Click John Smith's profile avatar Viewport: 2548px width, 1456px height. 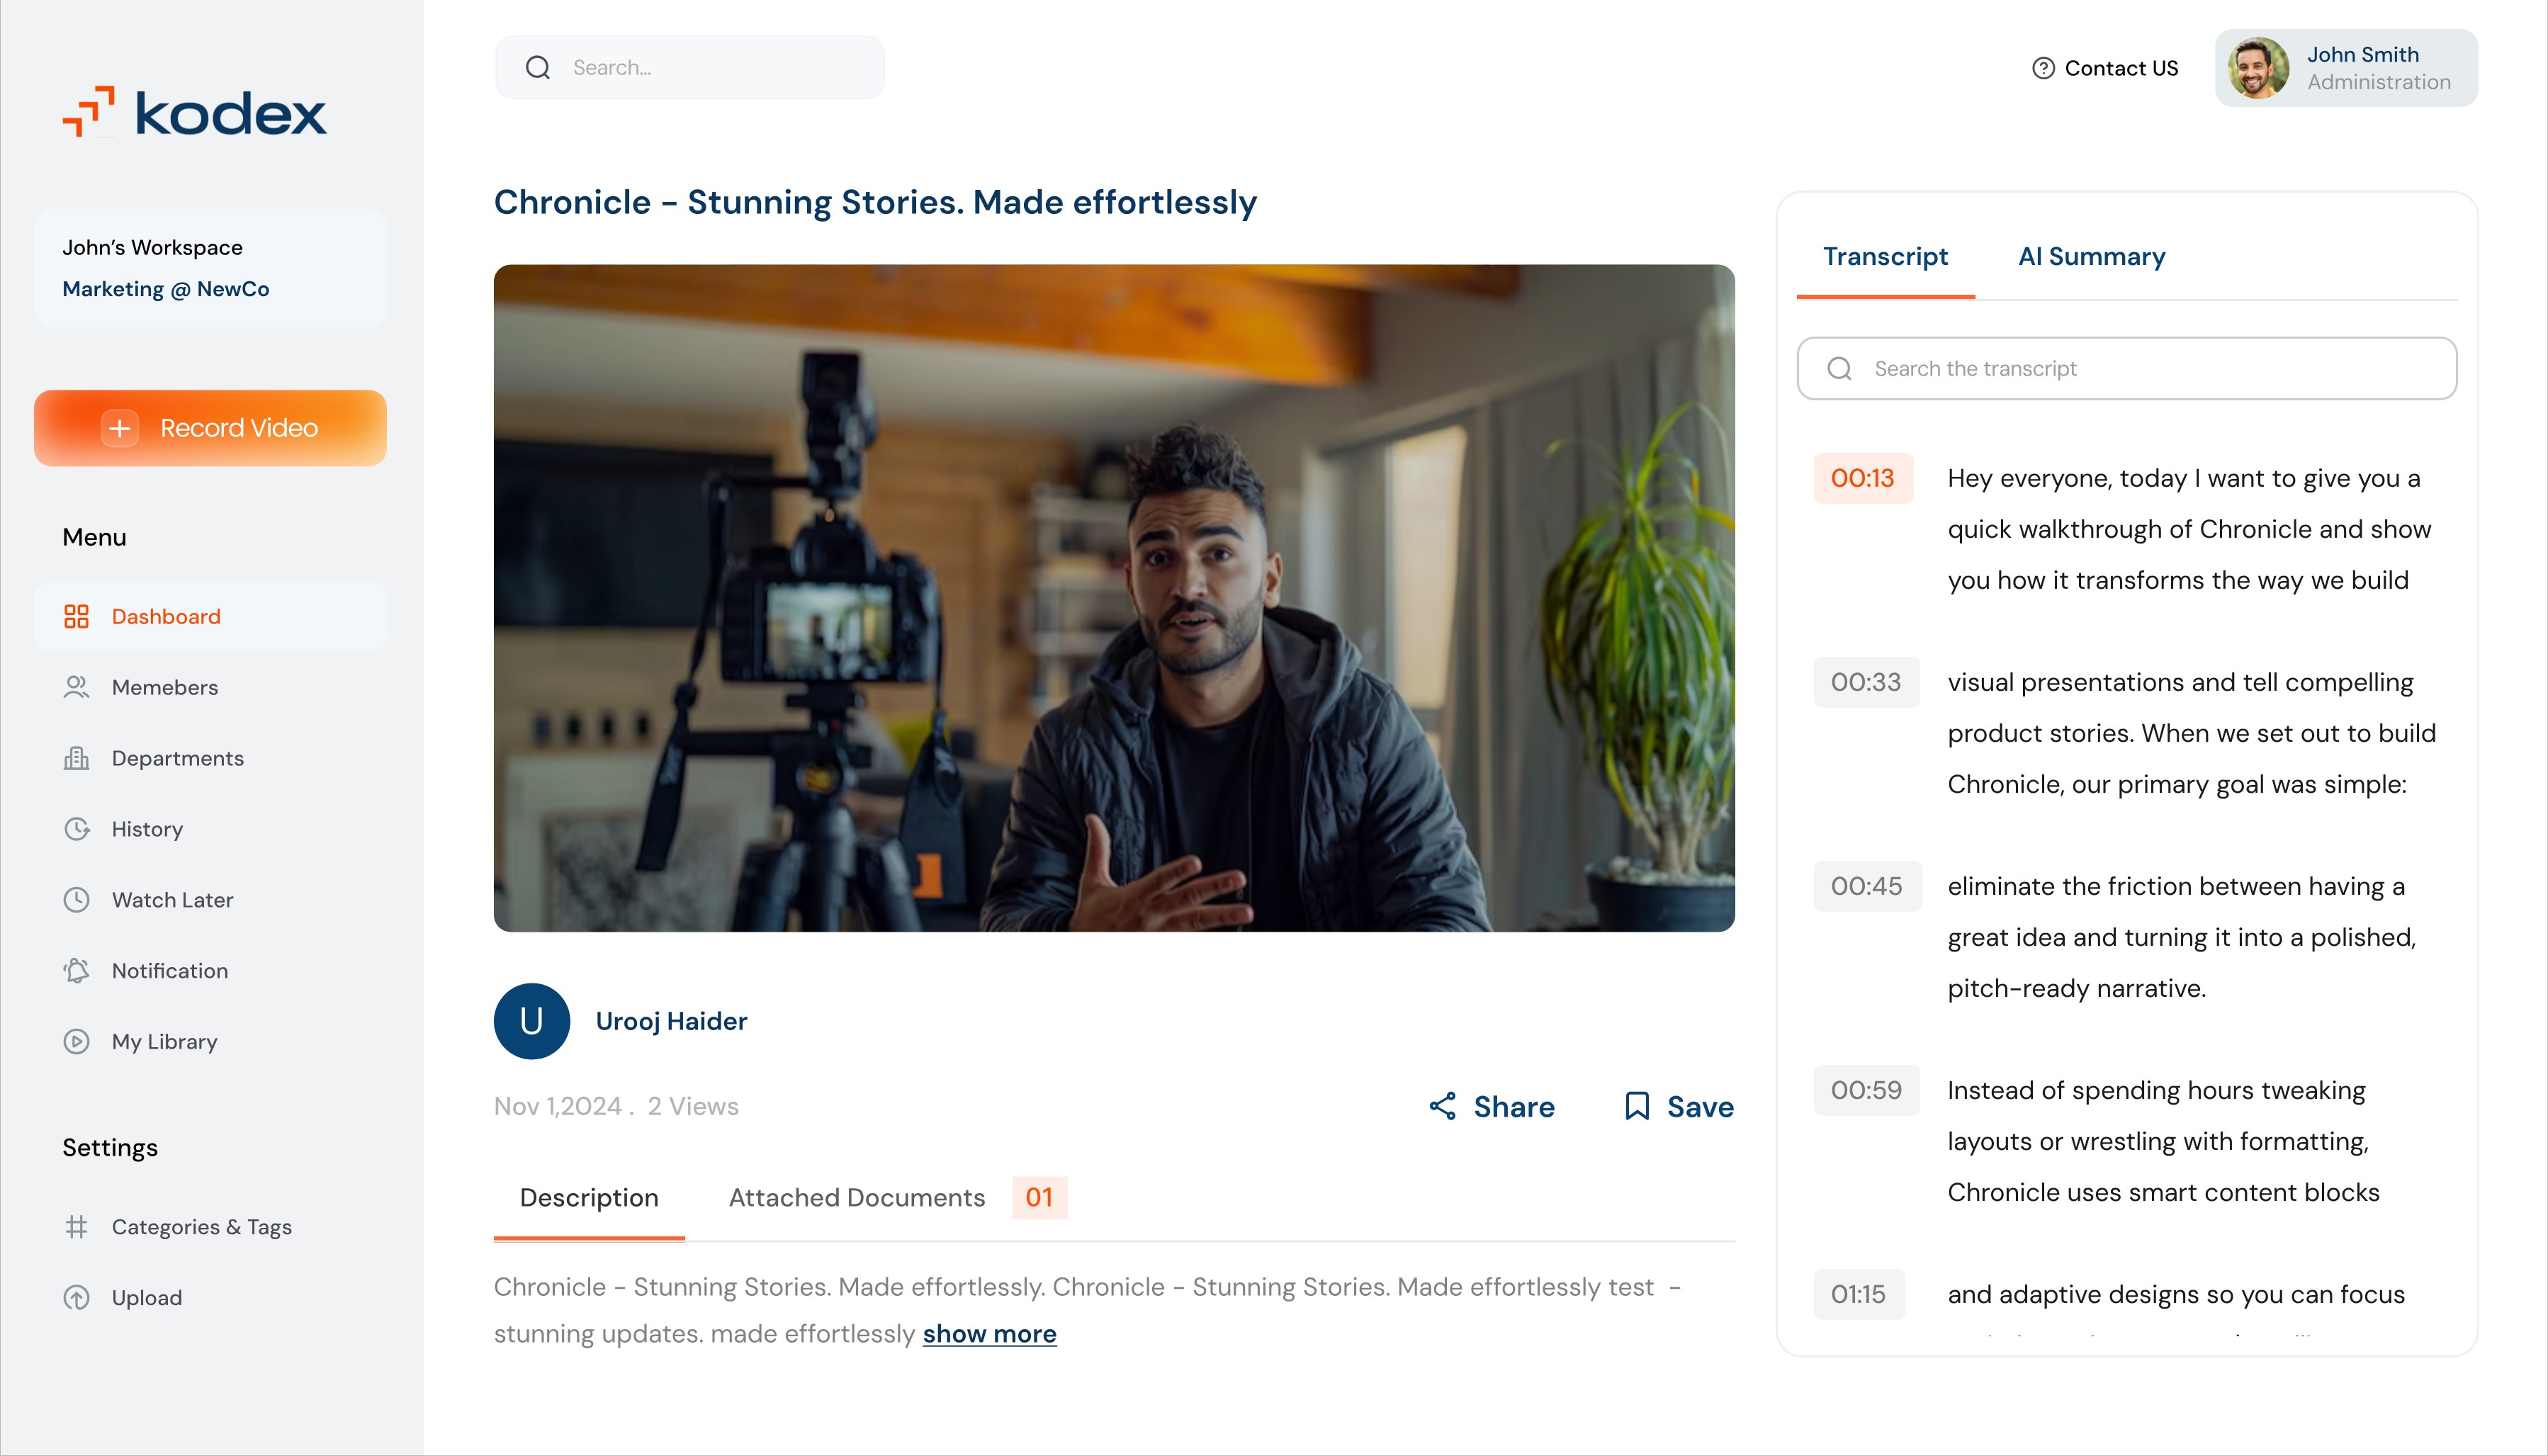pos(2258,68)
